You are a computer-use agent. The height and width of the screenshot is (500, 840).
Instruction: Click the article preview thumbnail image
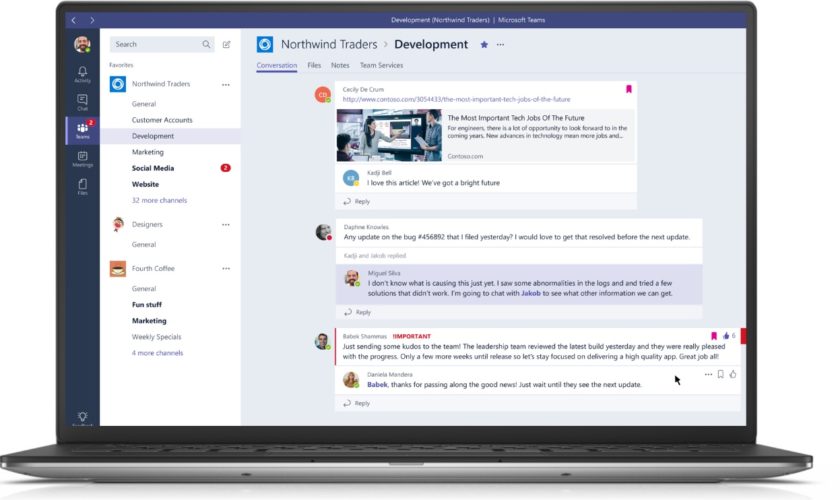click(x=389, y=135)
